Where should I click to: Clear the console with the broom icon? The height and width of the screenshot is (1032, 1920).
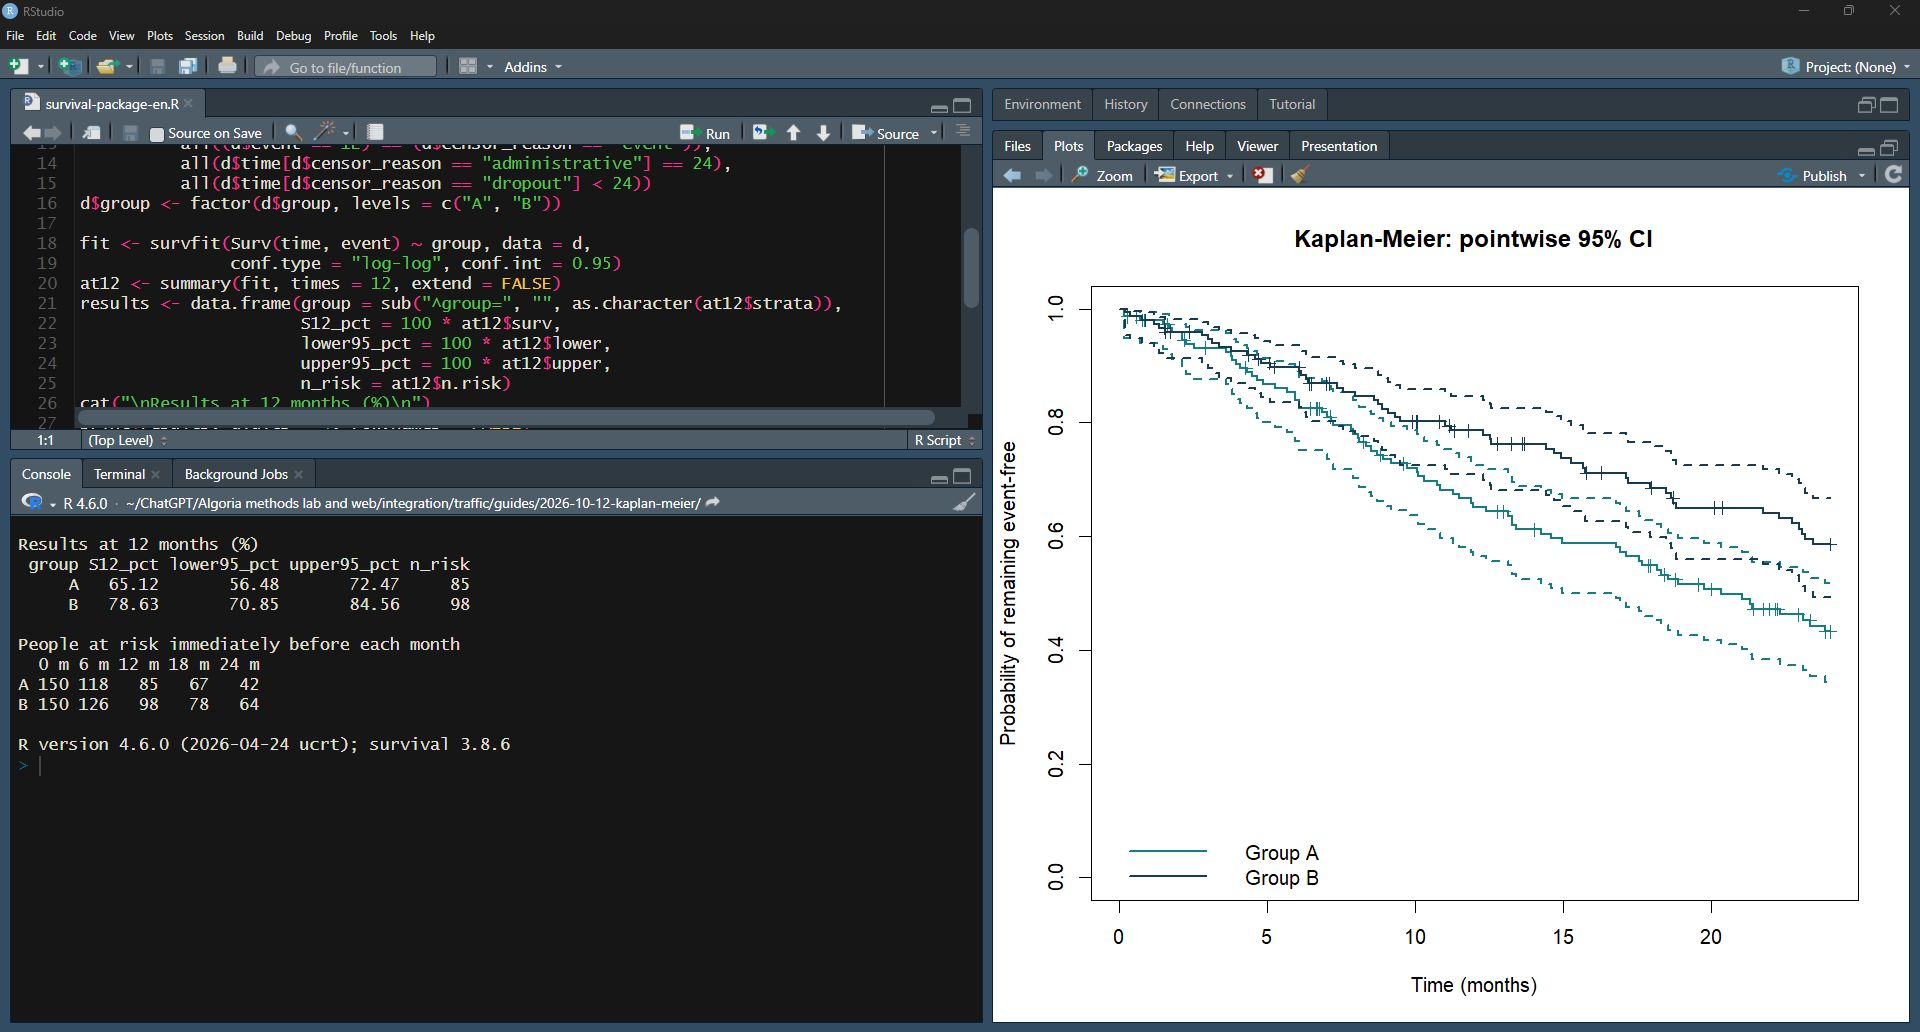pyautogui.click(x=964, y=502)
